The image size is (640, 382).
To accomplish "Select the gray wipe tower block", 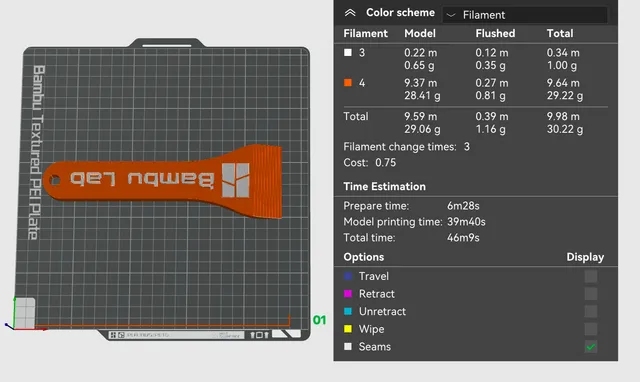I will click(x=25, y=313).
